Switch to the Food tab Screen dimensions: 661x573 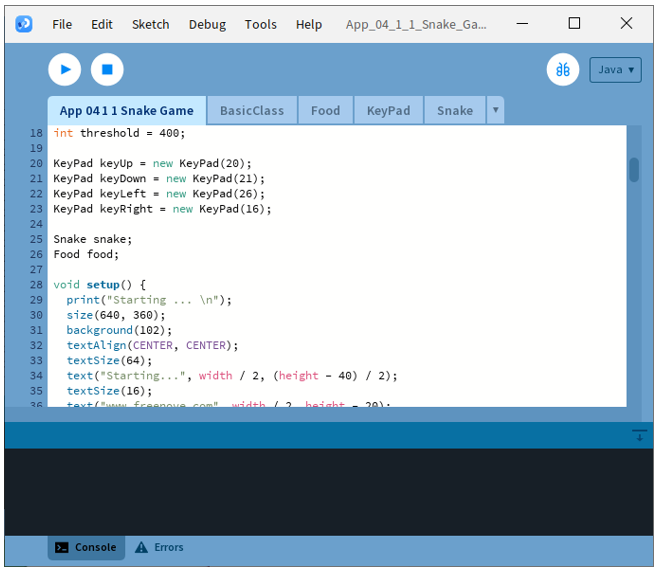[325, 110]
